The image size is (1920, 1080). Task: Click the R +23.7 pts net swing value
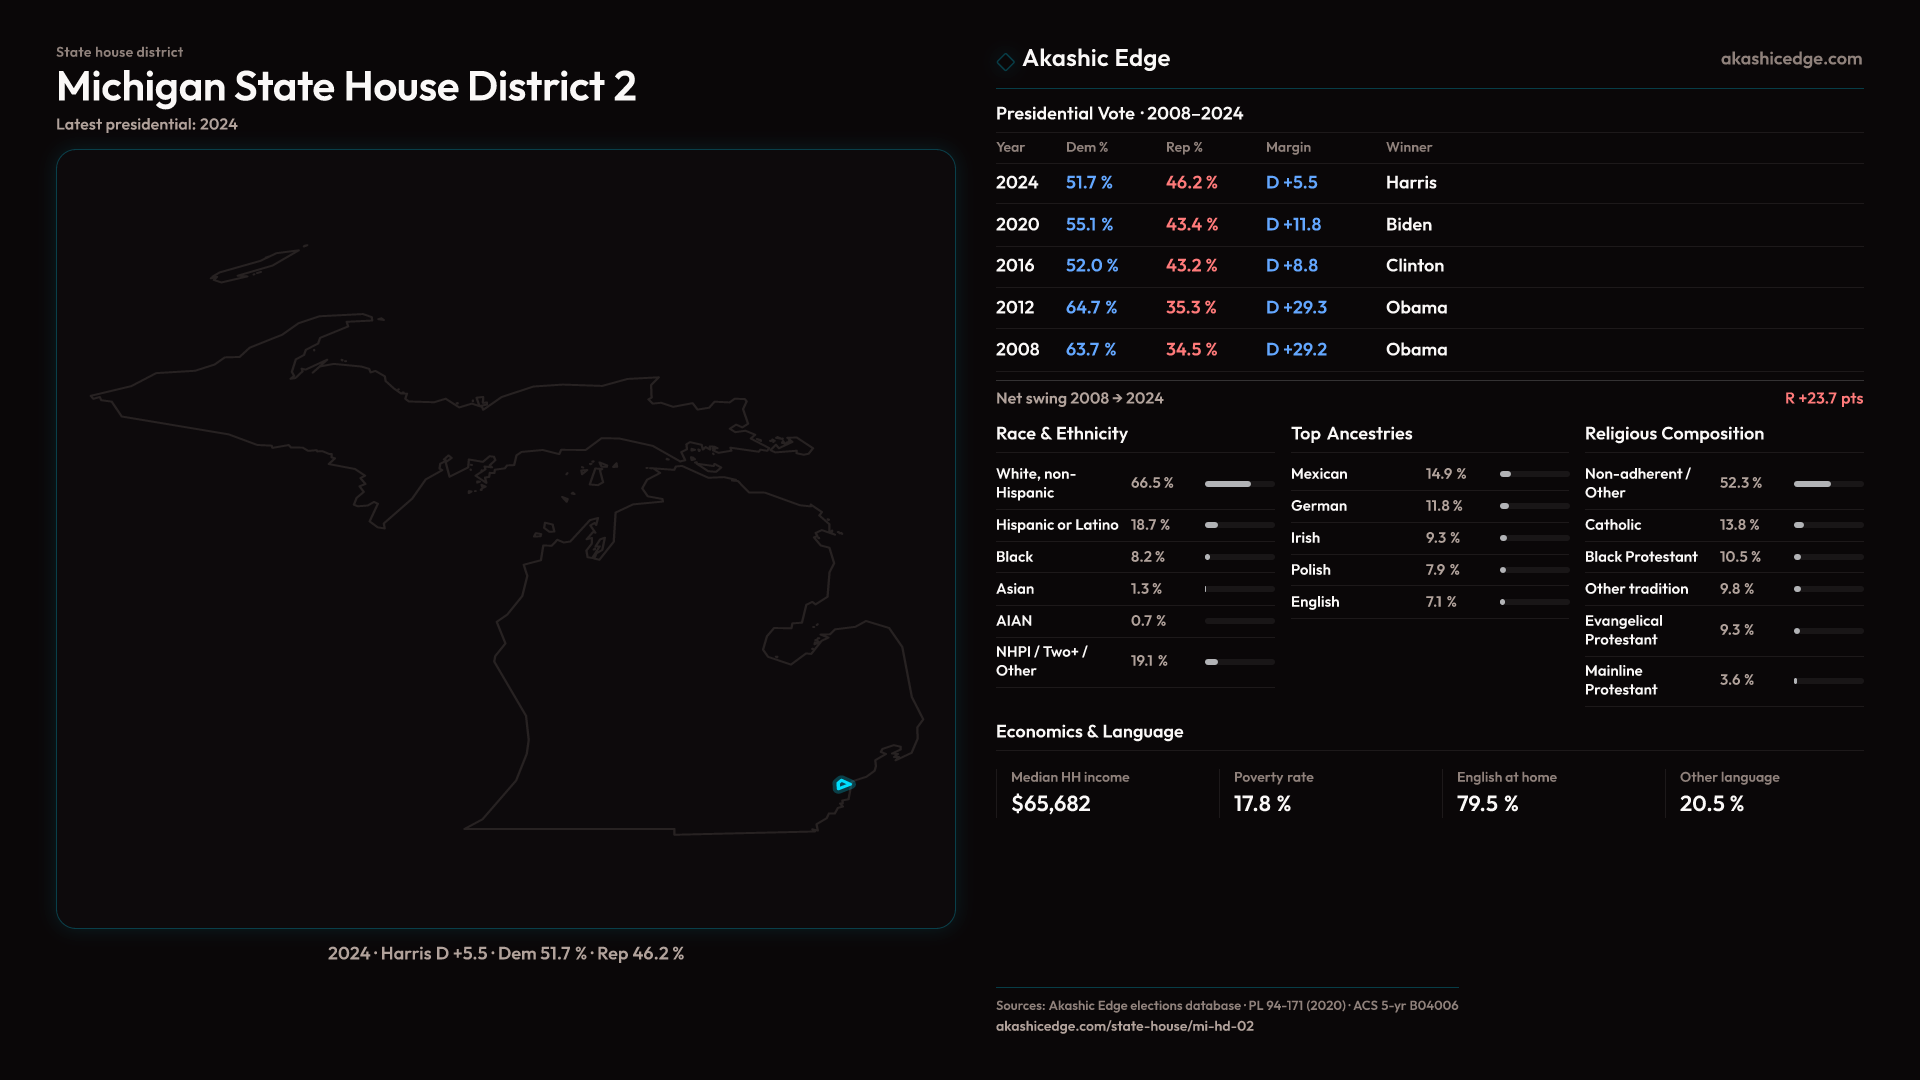coord(1823,398)
